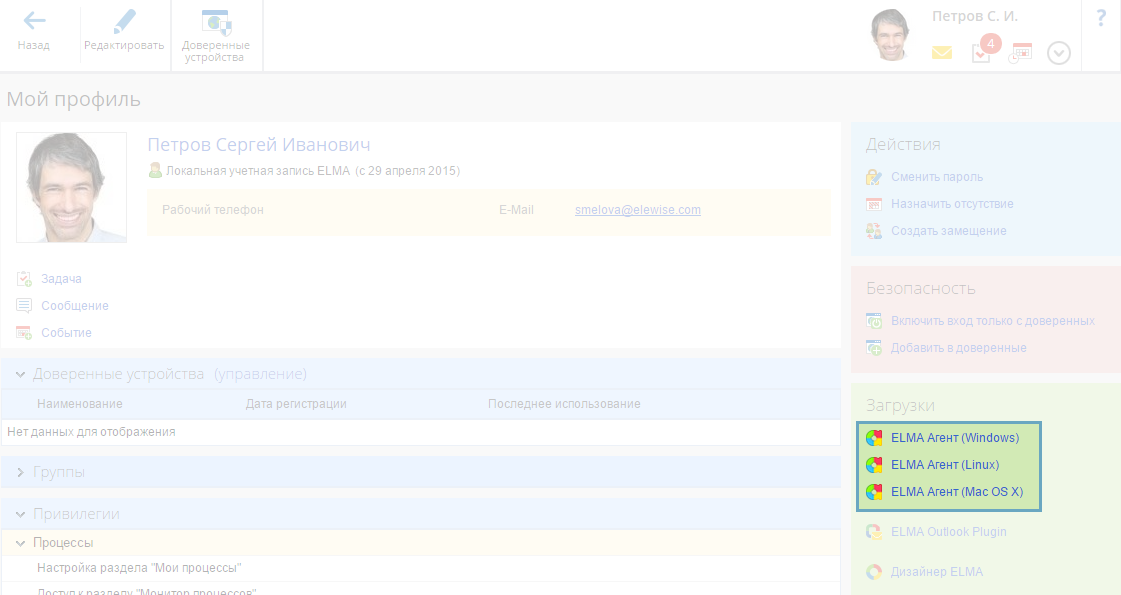Click the Сменить пароль icon

pyautogui.click(x=874, y=177)
